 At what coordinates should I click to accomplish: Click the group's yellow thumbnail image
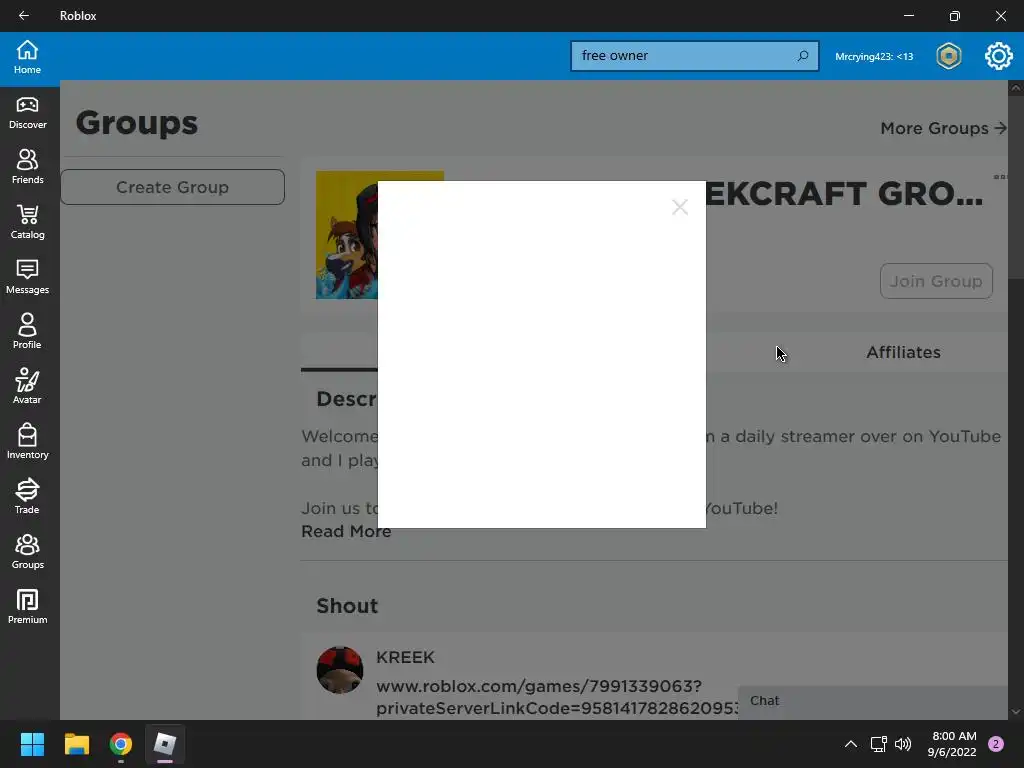point(347,235)
